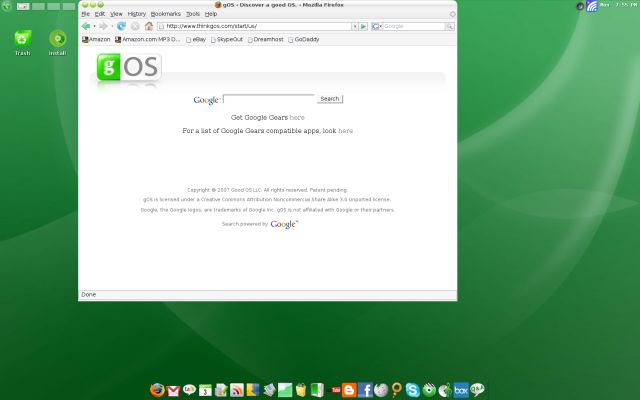Open the SkypeOut bookmark
The height and width of the screenshot is (400, 640).
[227, 40]
